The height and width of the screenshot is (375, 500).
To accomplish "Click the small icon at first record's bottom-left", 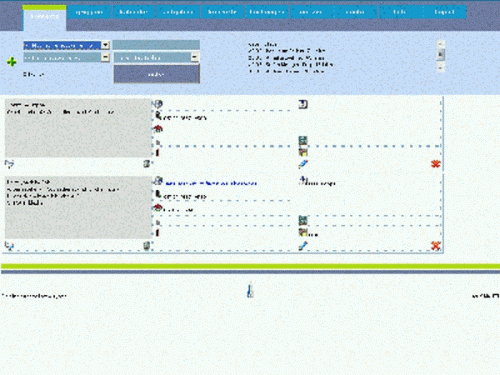I will (x=9, y=164).
